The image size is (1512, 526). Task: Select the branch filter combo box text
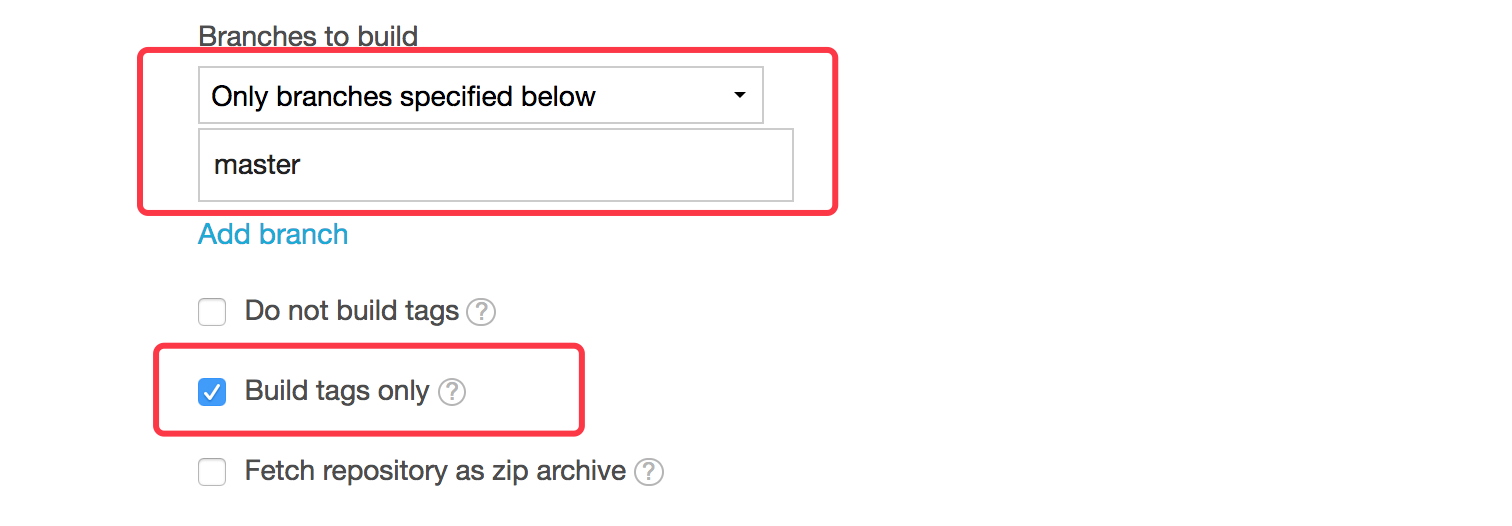[x=404, y=97]
